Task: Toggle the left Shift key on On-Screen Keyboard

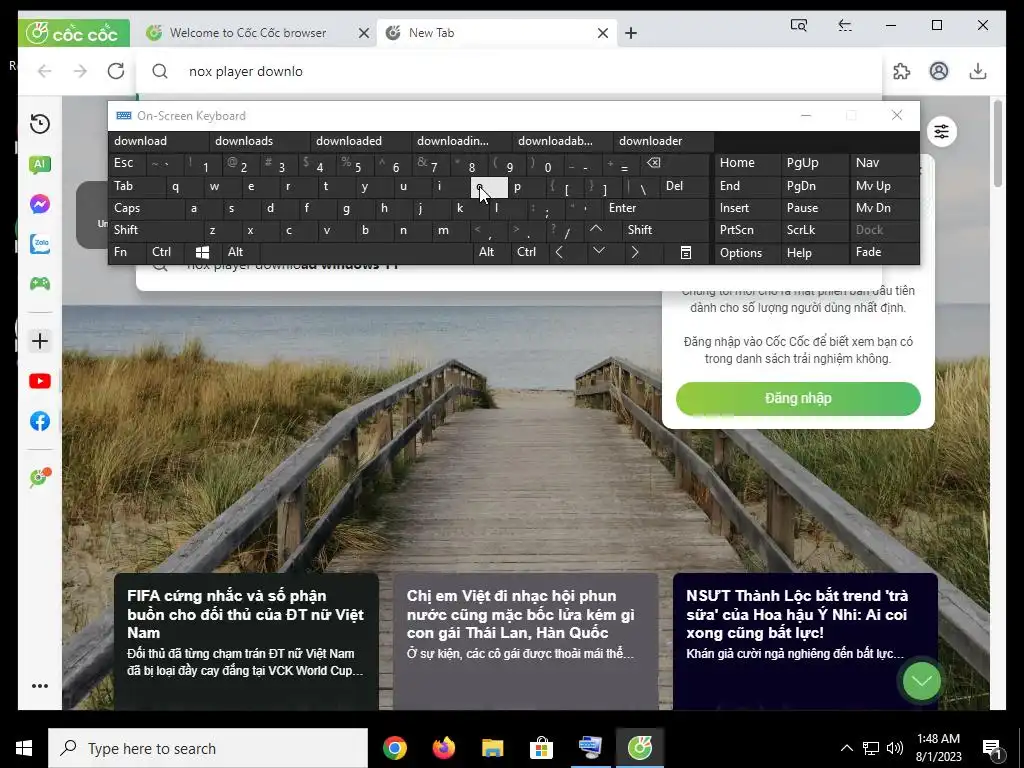Action: point(156,230)
